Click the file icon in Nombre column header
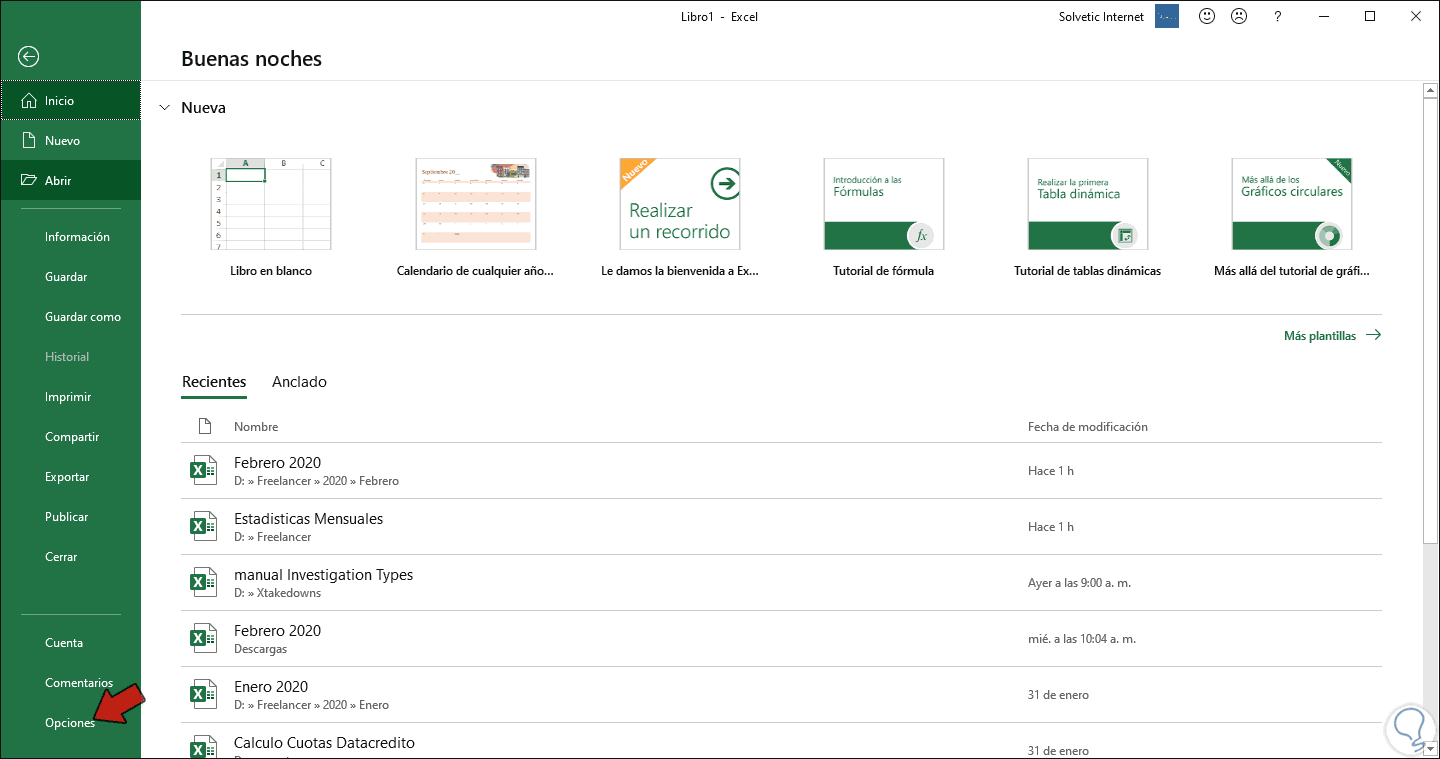 (x=205, y=427)
